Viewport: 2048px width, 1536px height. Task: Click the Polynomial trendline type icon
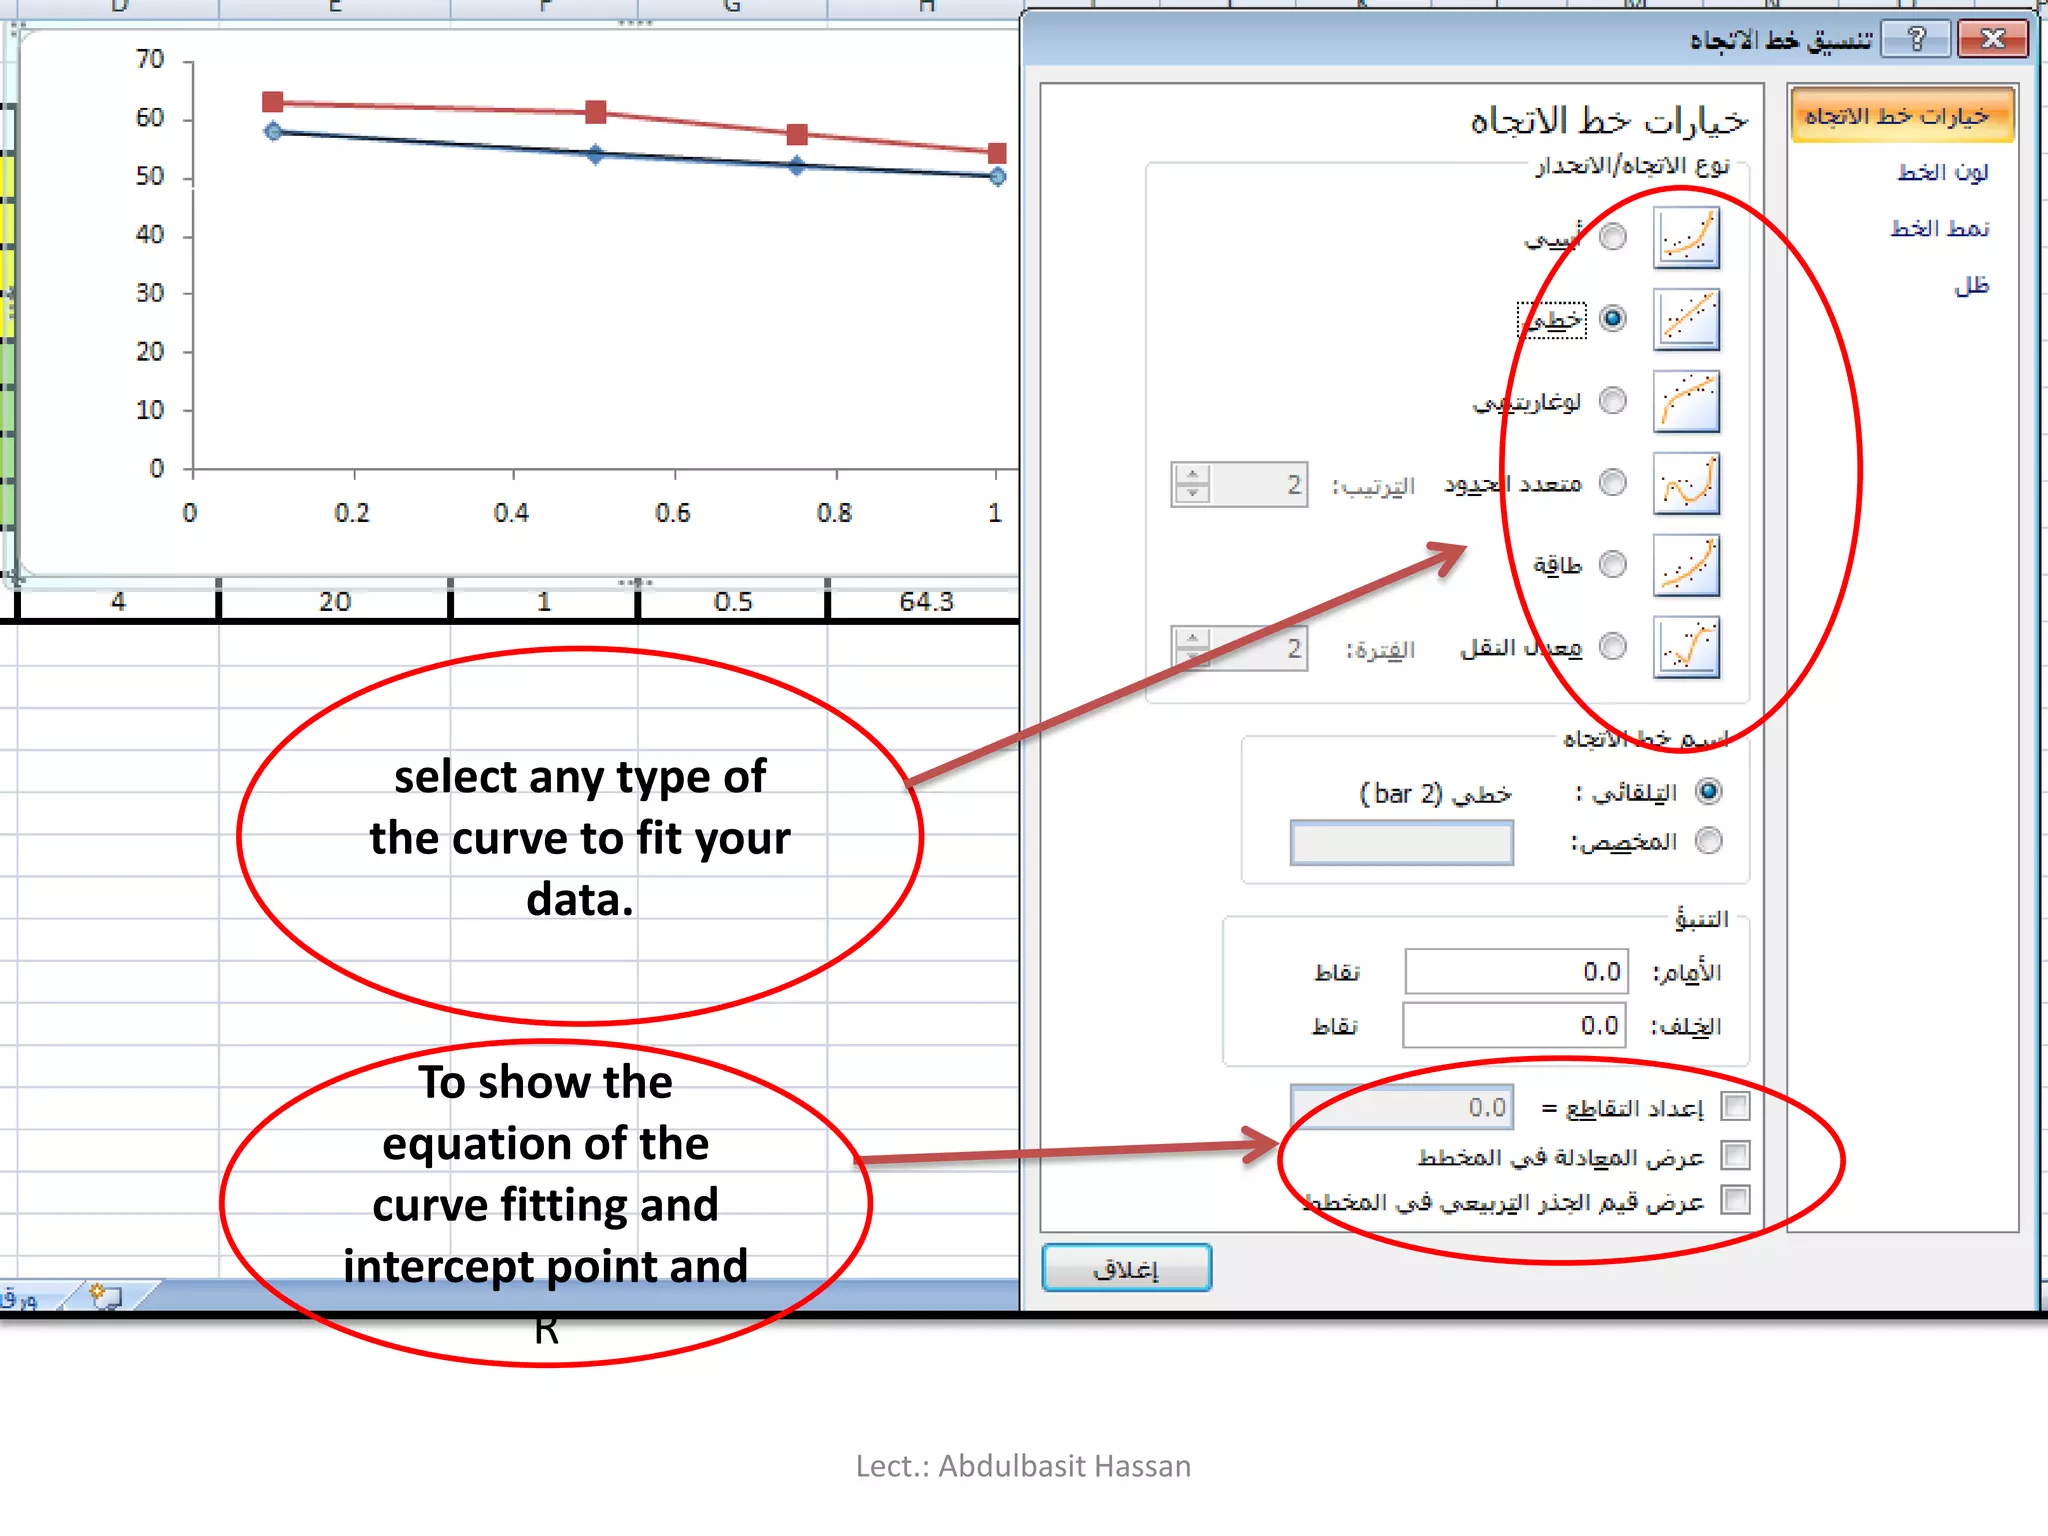click(x=1686, y=484)
